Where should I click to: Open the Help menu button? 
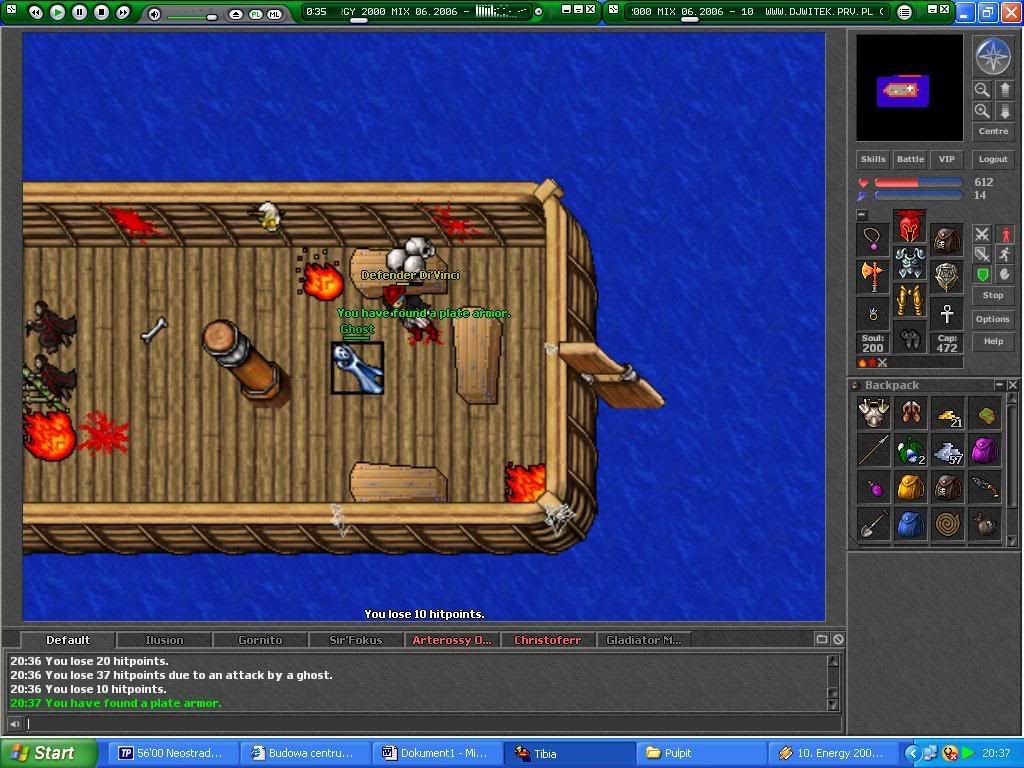click(993, 342)
